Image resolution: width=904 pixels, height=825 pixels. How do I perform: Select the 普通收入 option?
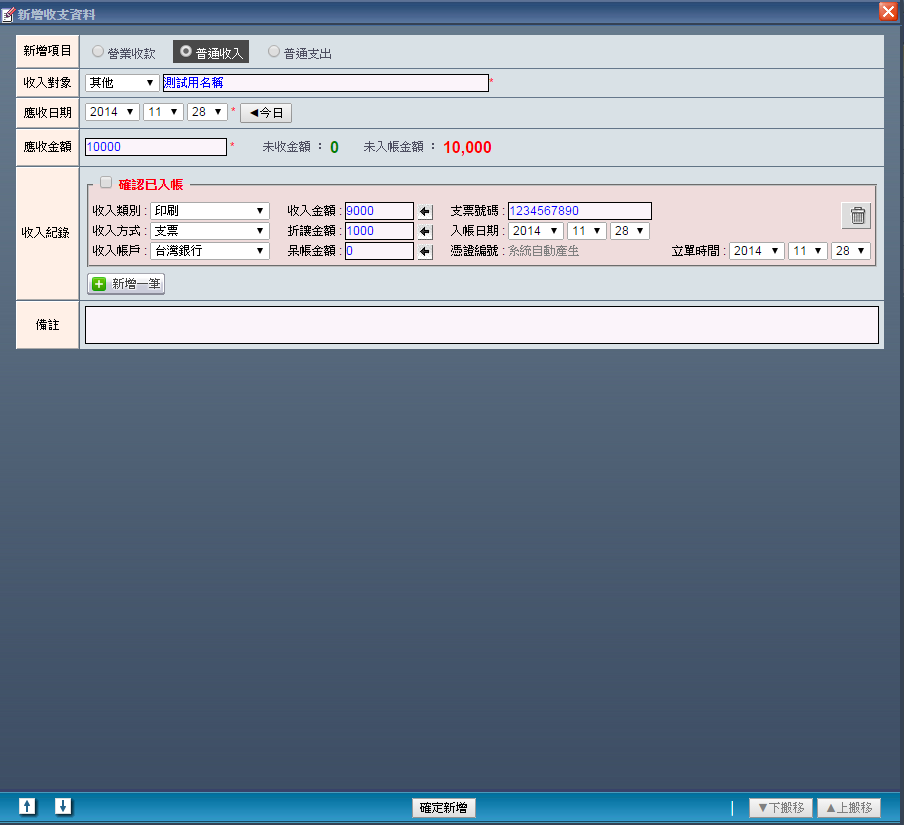click(x=211, y=52)
